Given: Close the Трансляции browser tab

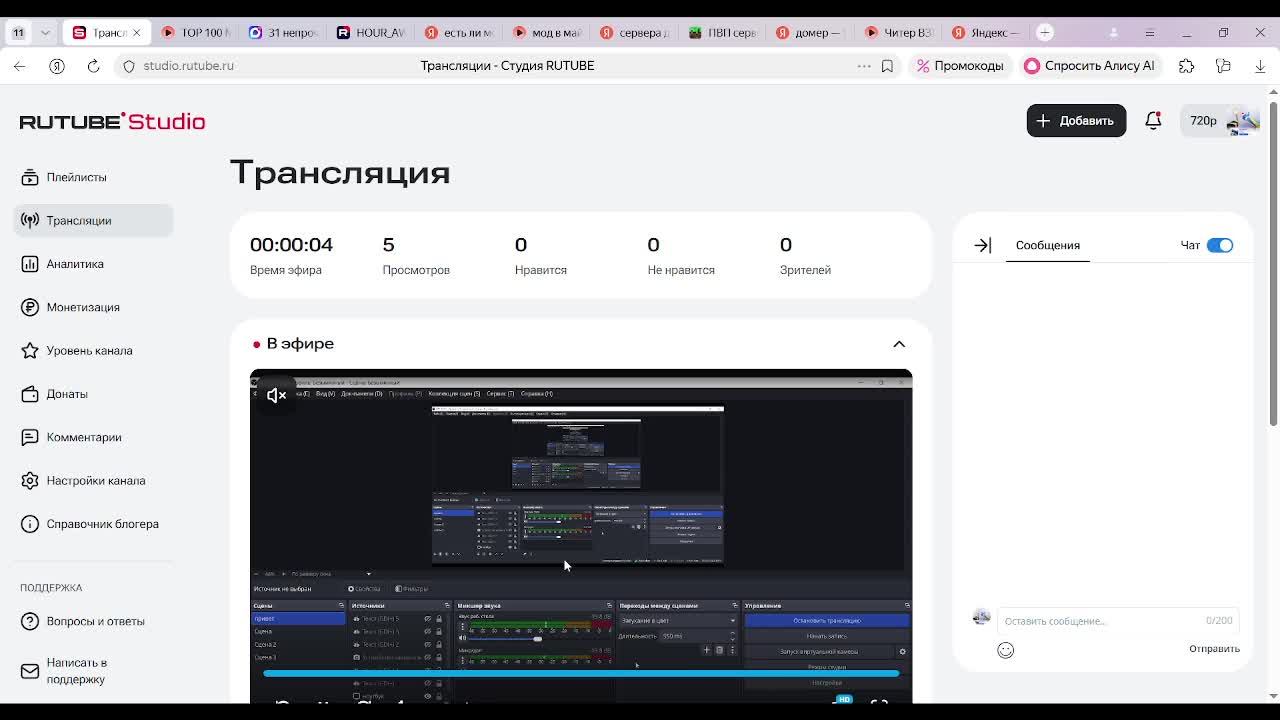Looking at the screenshot, I should (137, 33).
